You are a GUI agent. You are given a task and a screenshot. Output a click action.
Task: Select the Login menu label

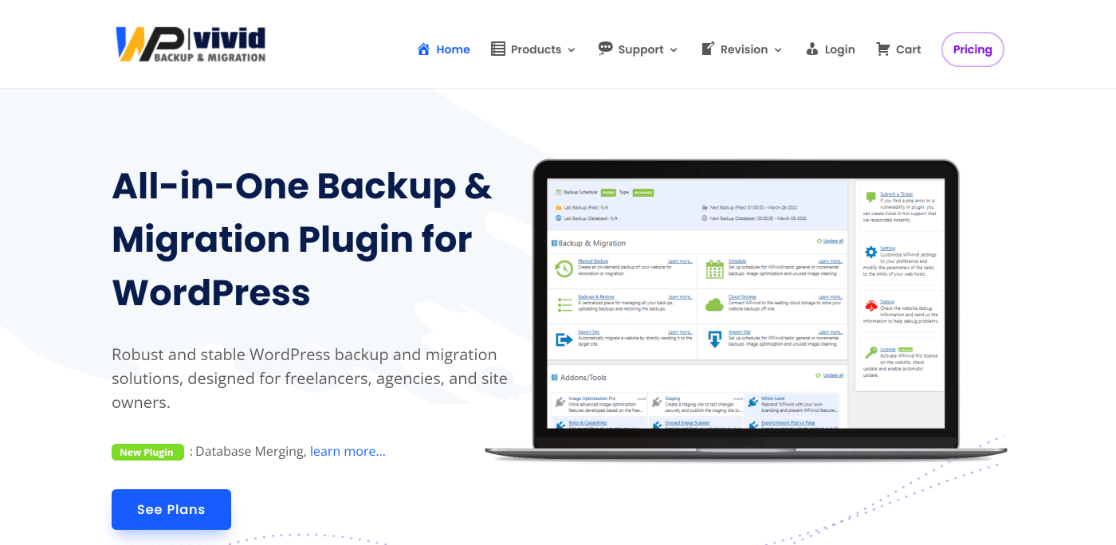tap(840, 49)
